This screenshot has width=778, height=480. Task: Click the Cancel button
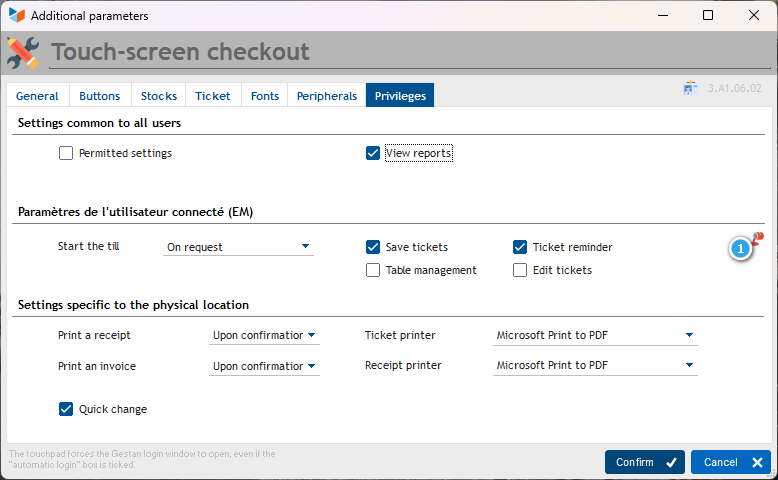click(730, 462)
